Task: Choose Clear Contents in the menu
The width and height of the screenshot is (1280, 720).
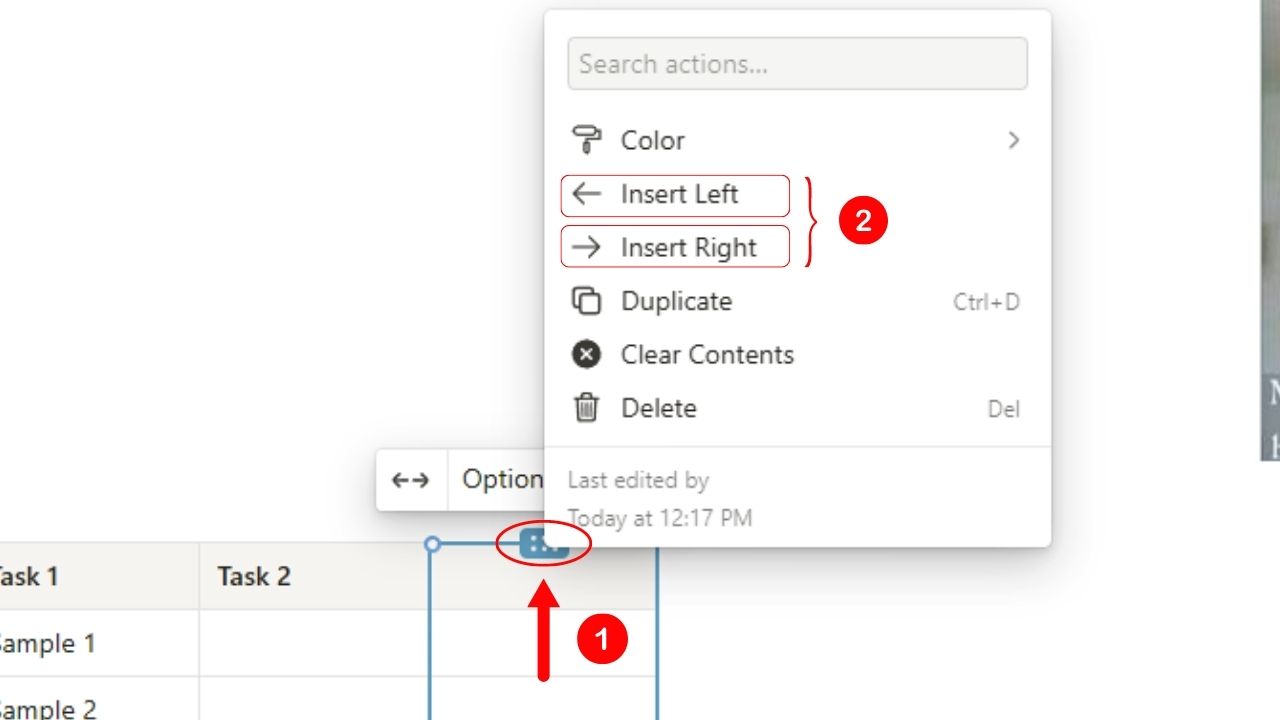Action: tap(707, 354)
